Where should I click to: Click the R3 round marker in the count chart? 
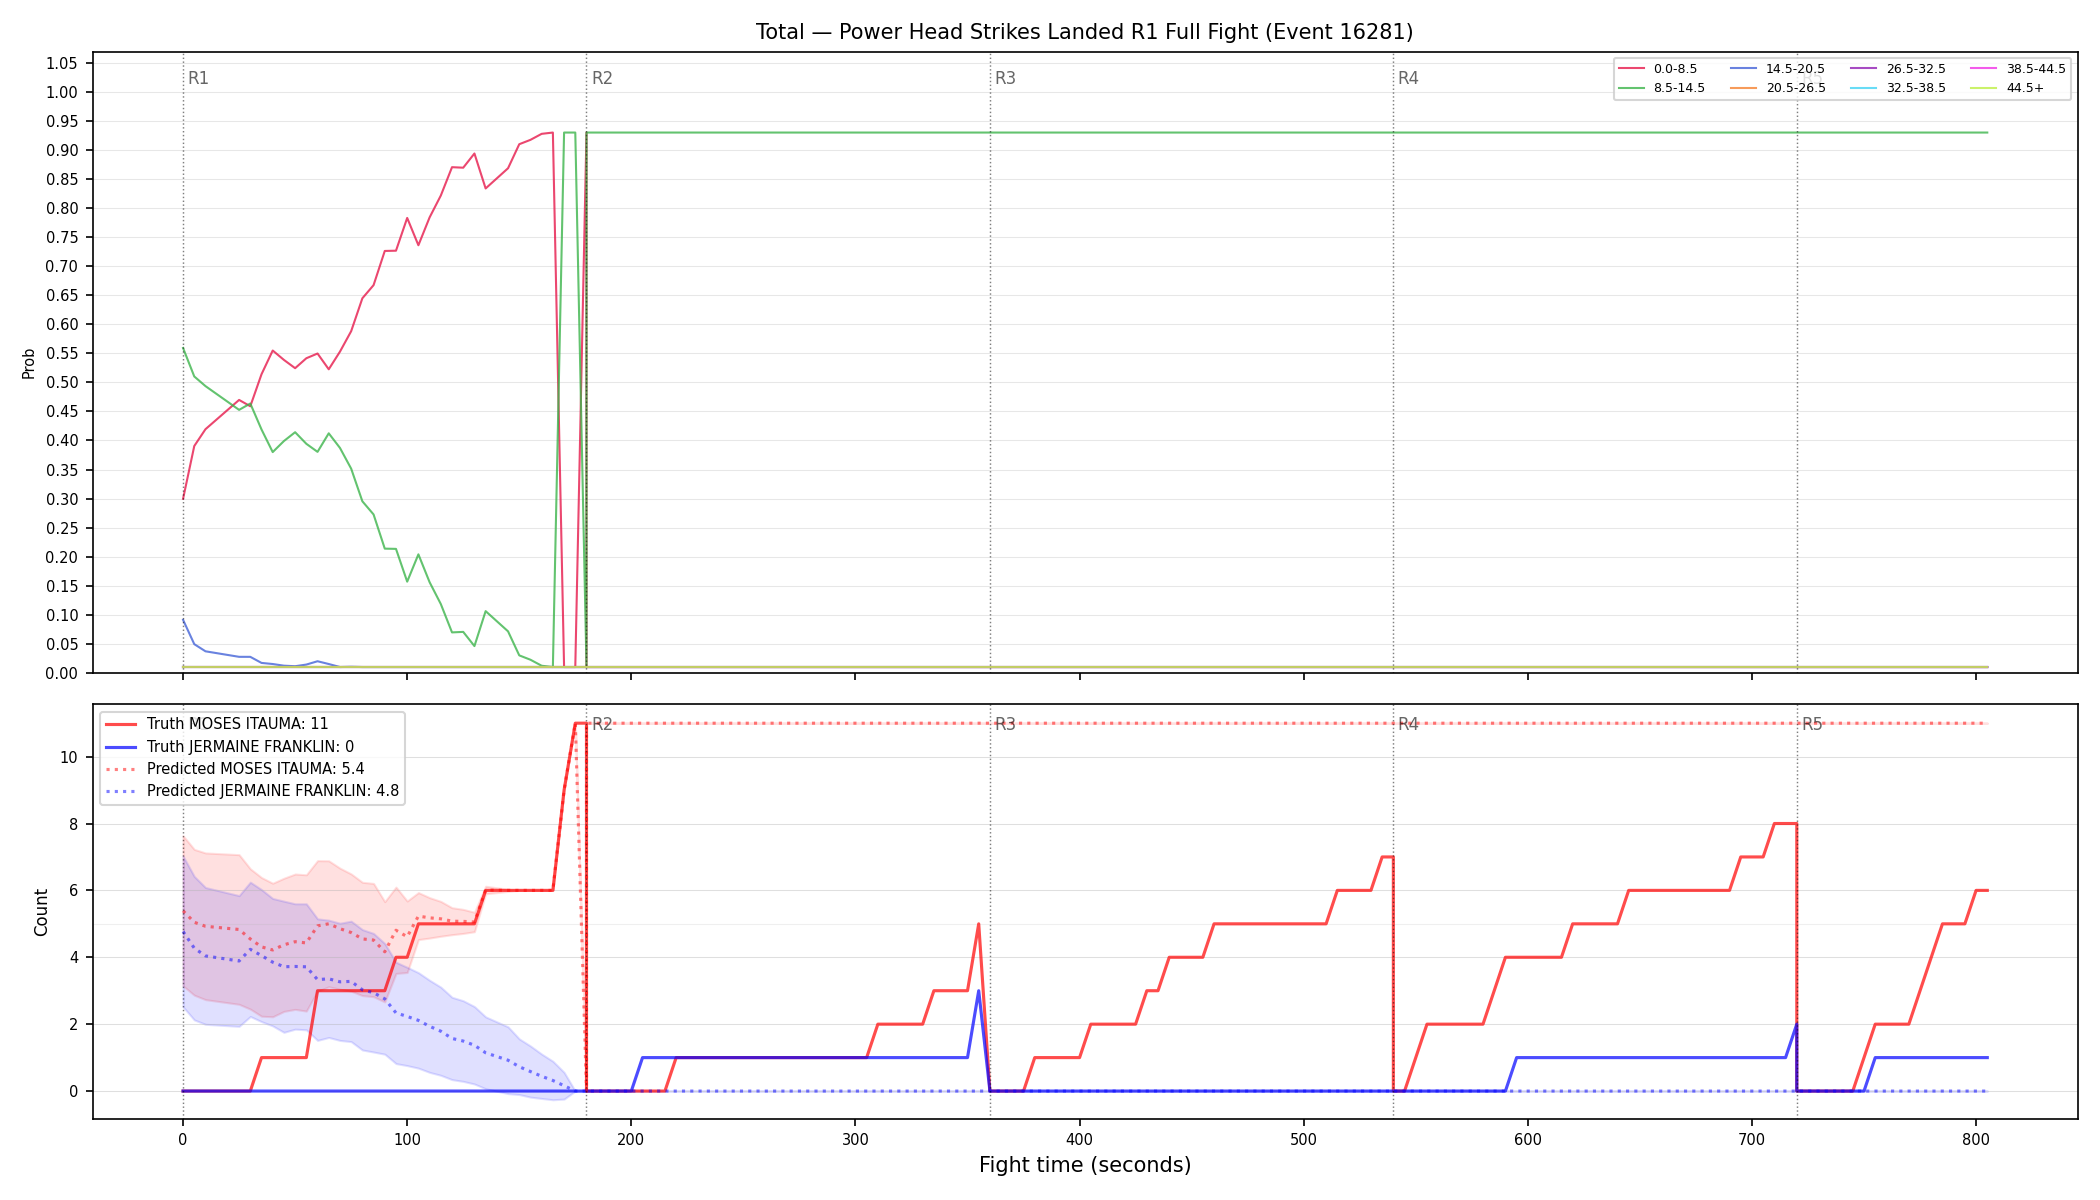[x=1005, y=724]
